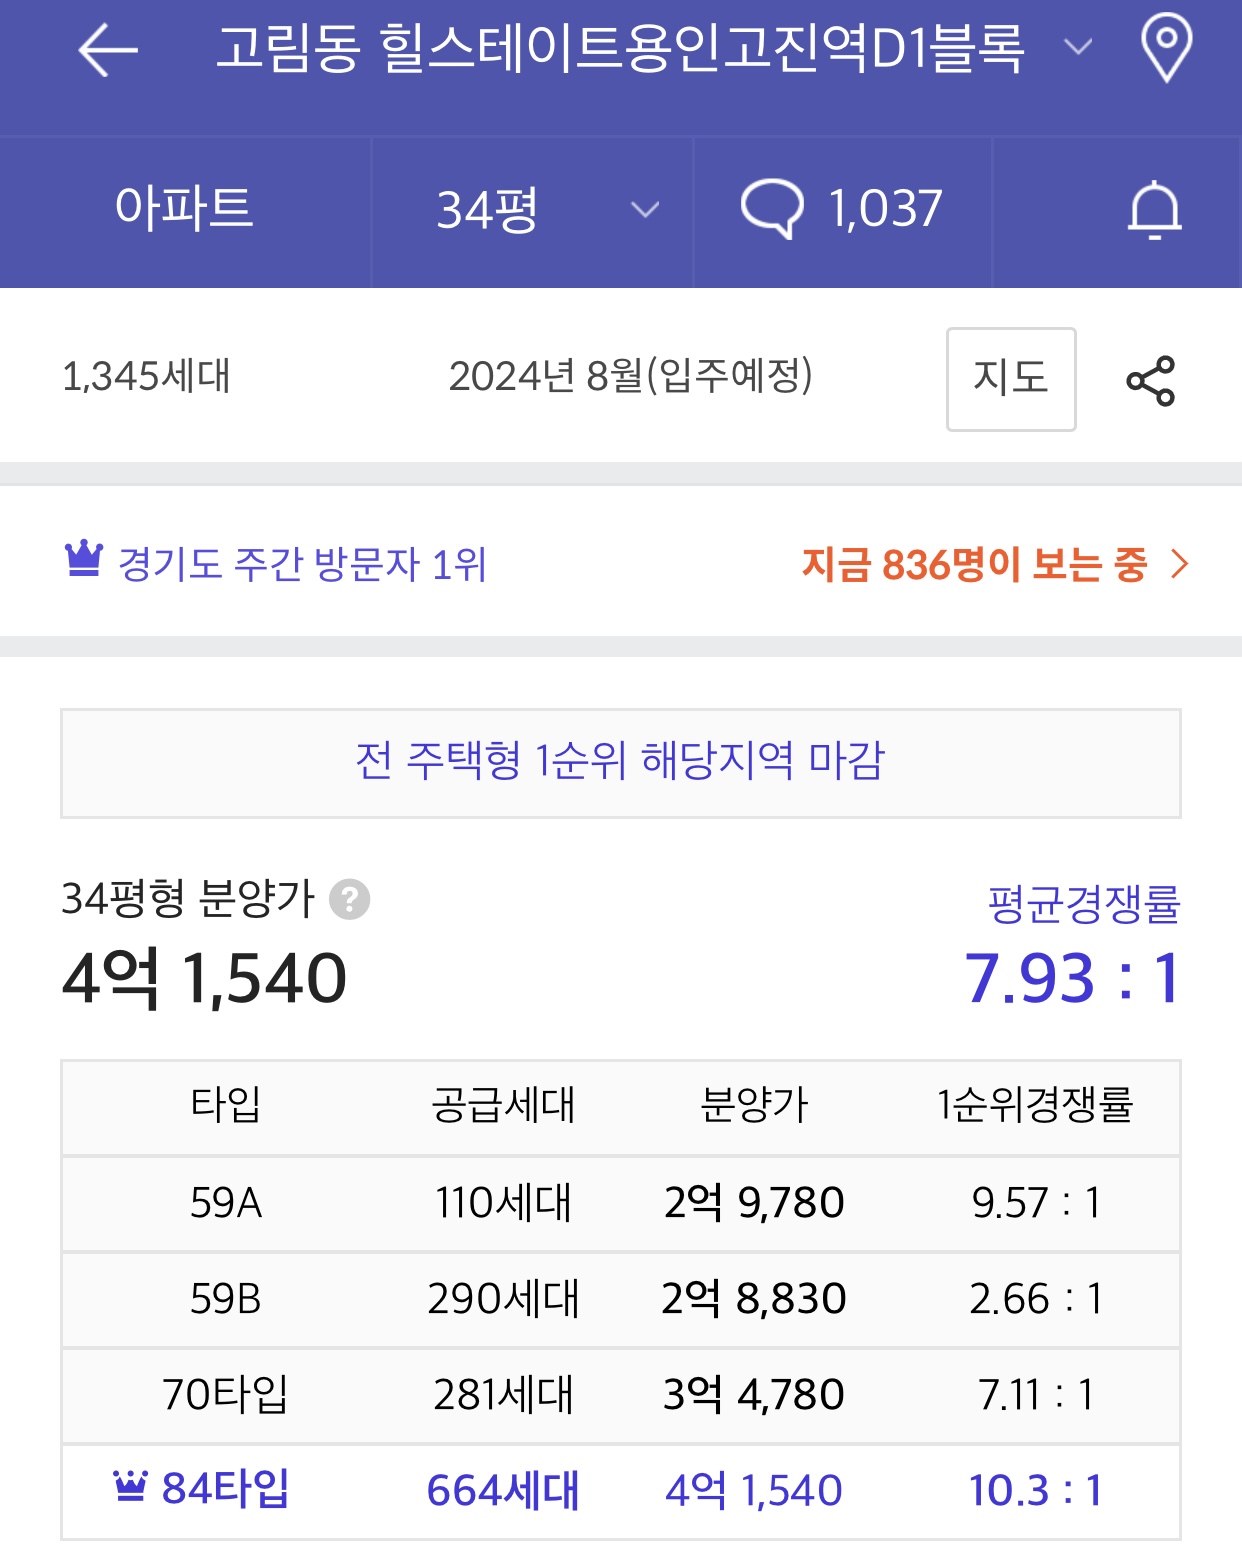1242x1548 pixels.
Task: Tap the 2억 9,780 price cell
Action: pos(754,1202)
